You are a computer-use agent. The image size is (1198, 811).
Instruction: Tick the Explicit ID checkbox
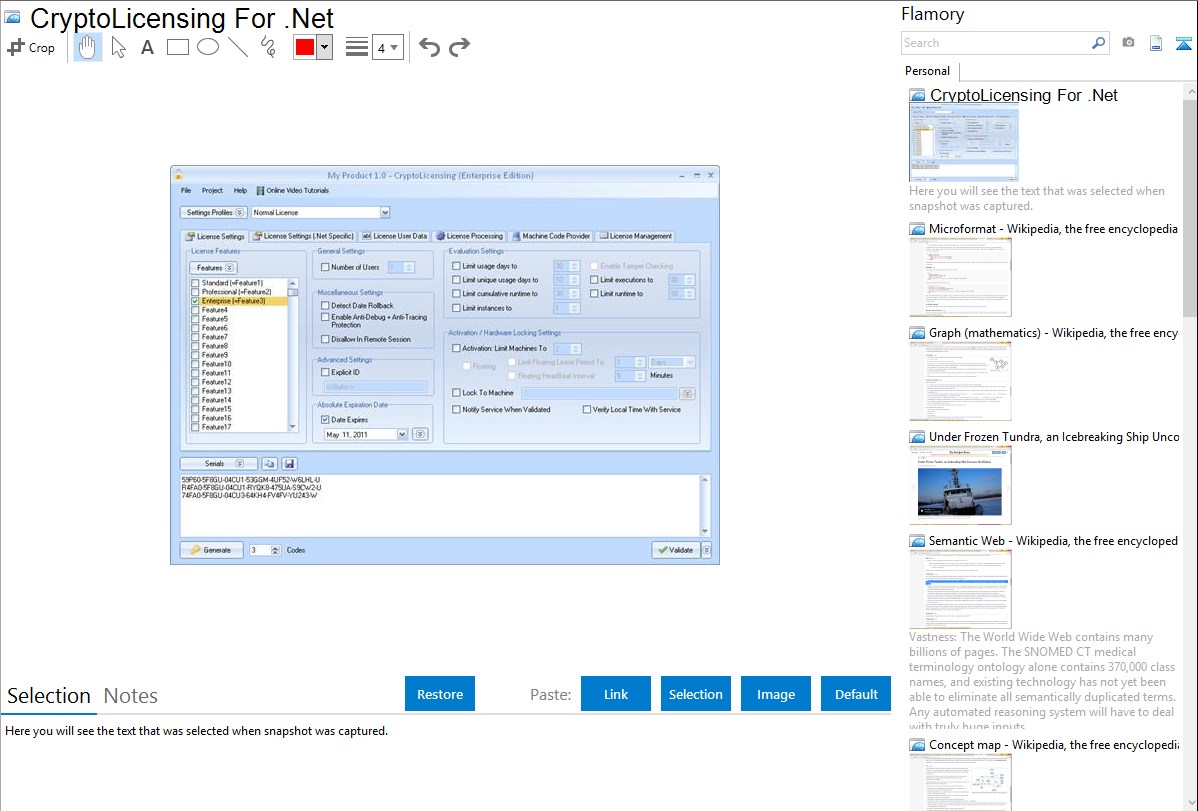(x=325, y=372)
